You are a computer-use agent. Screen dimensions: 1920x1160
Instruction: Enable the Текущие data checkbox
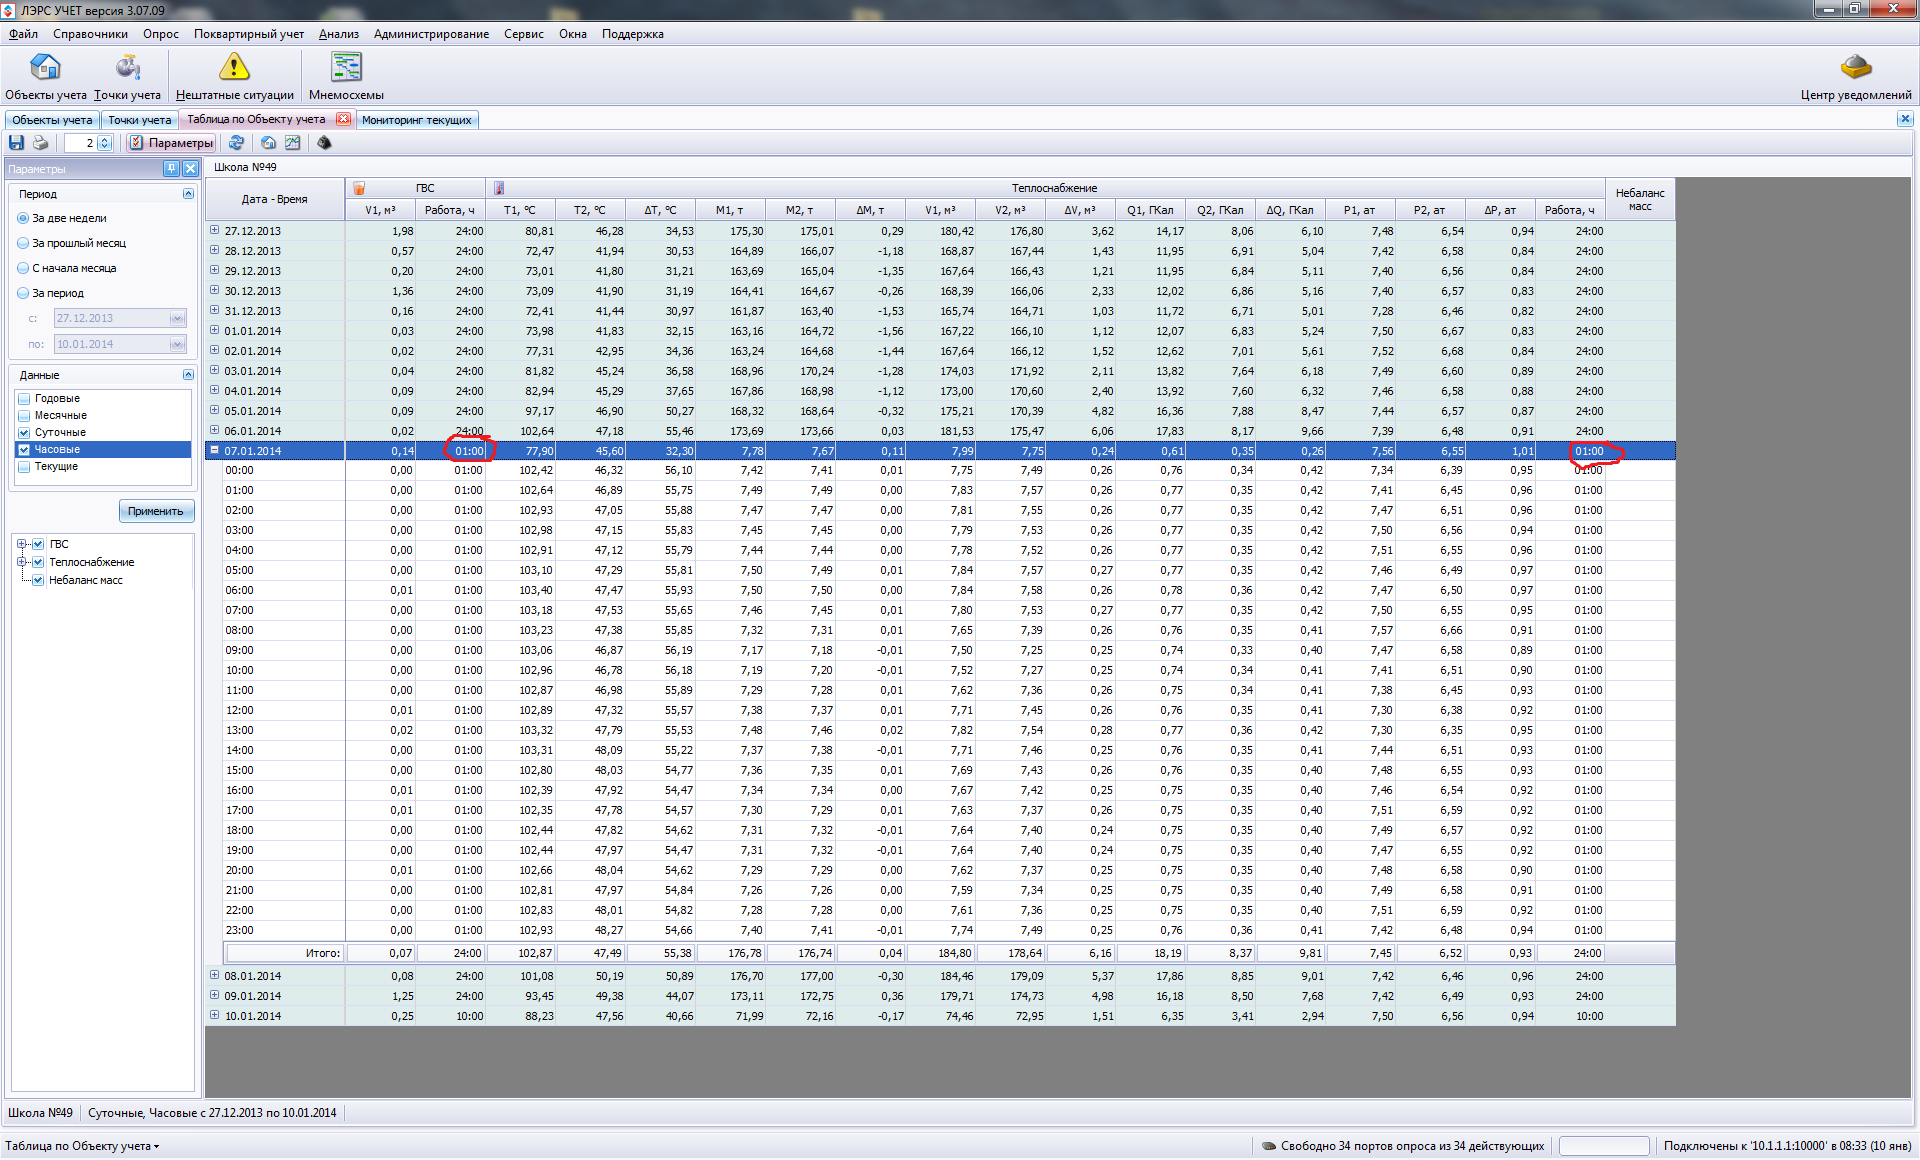[24, 466]
